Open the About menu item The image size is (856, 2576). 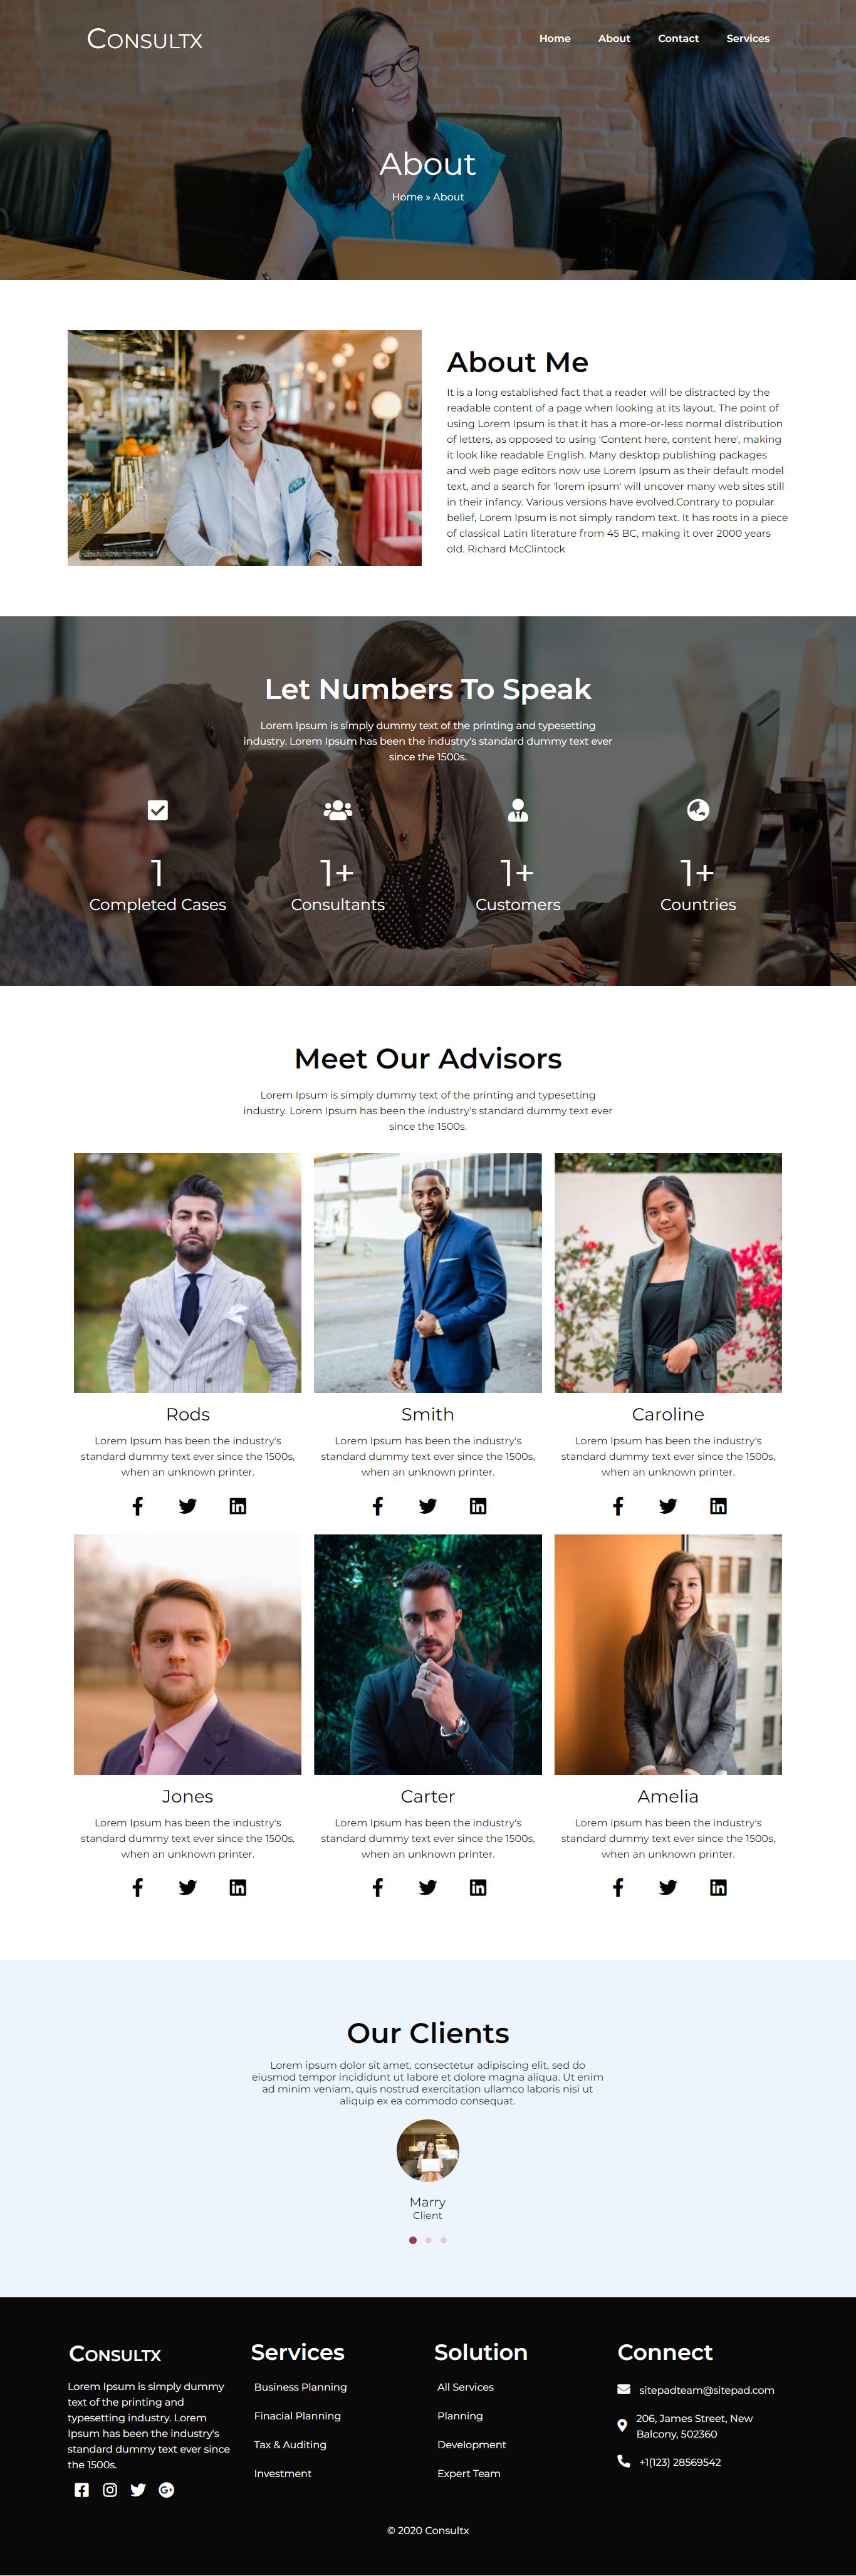coord(614,38)
